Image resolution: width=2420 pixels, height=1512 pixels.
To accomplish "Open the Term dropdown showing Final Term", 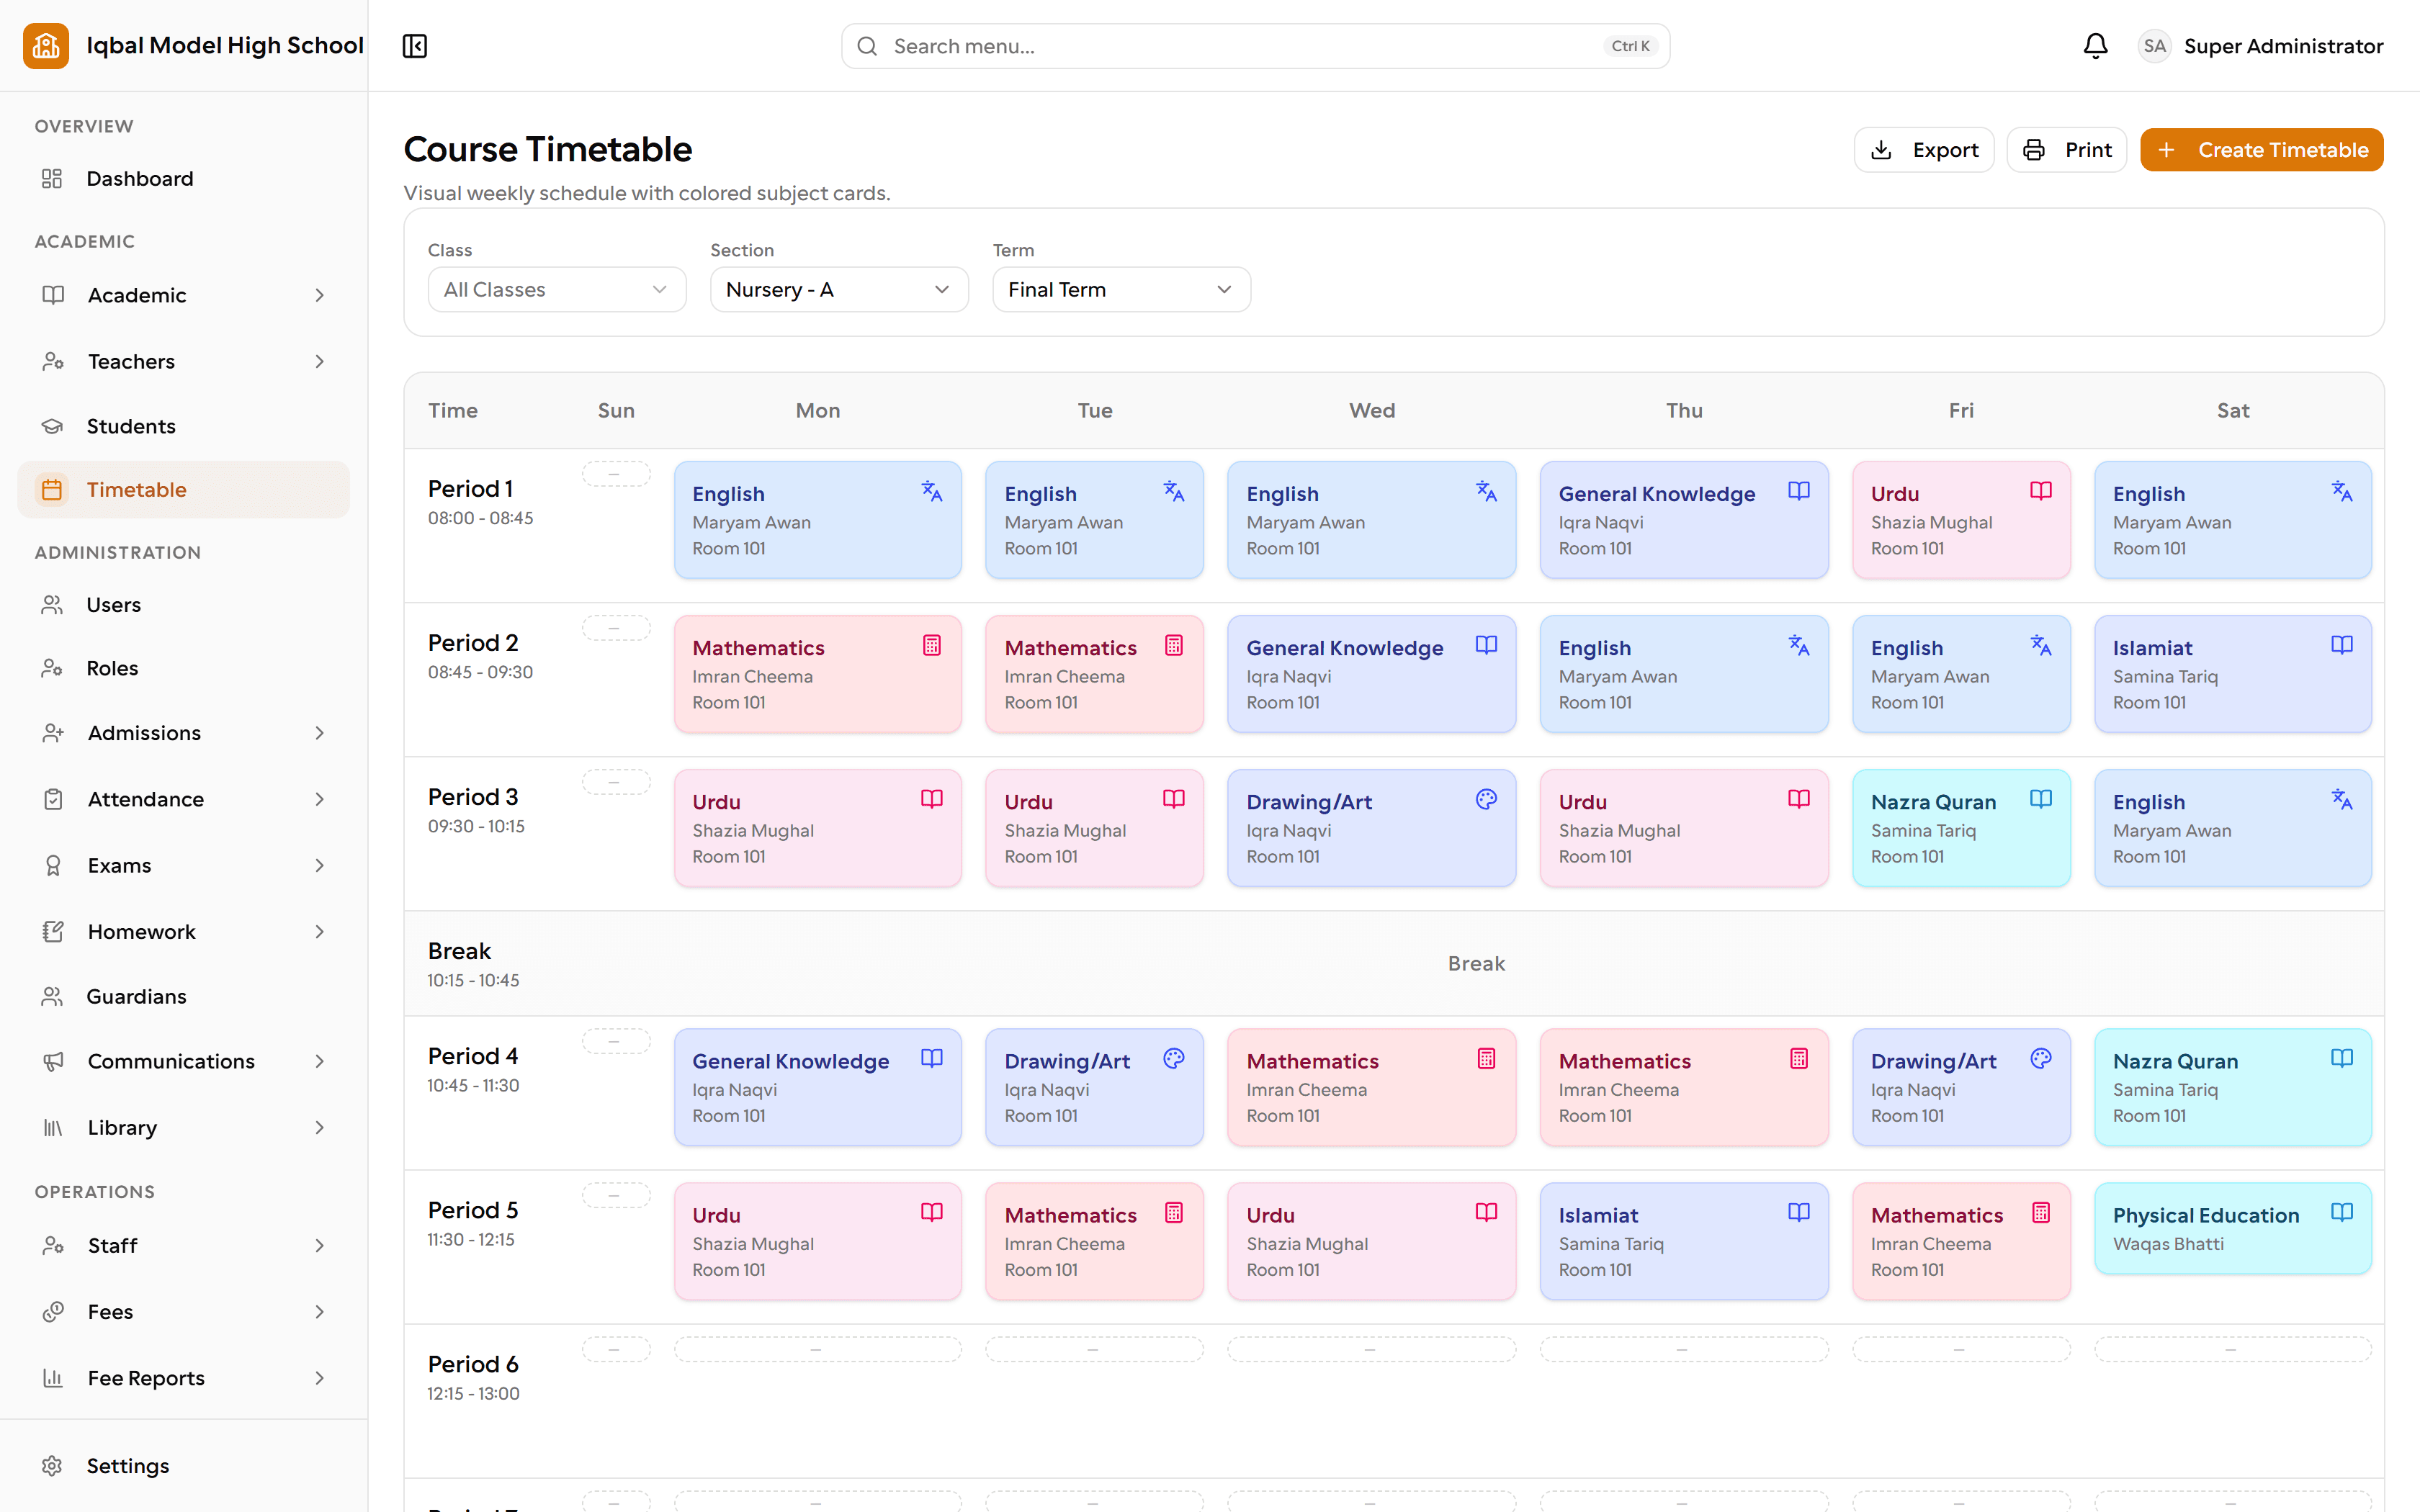I will coord(1121,289).
